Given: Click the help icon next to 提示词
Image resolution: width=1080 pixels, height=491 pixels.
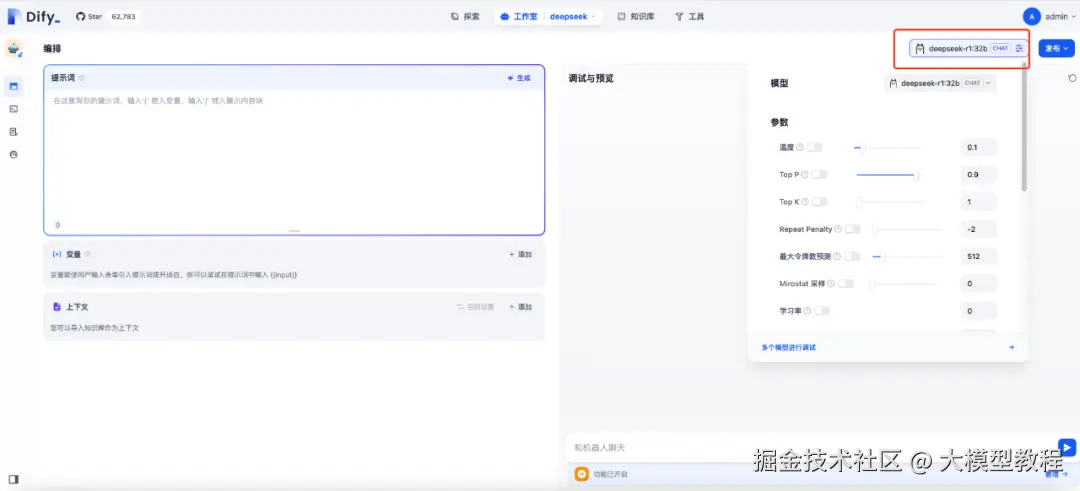Looking at the screenshot, I should point(81,79).
